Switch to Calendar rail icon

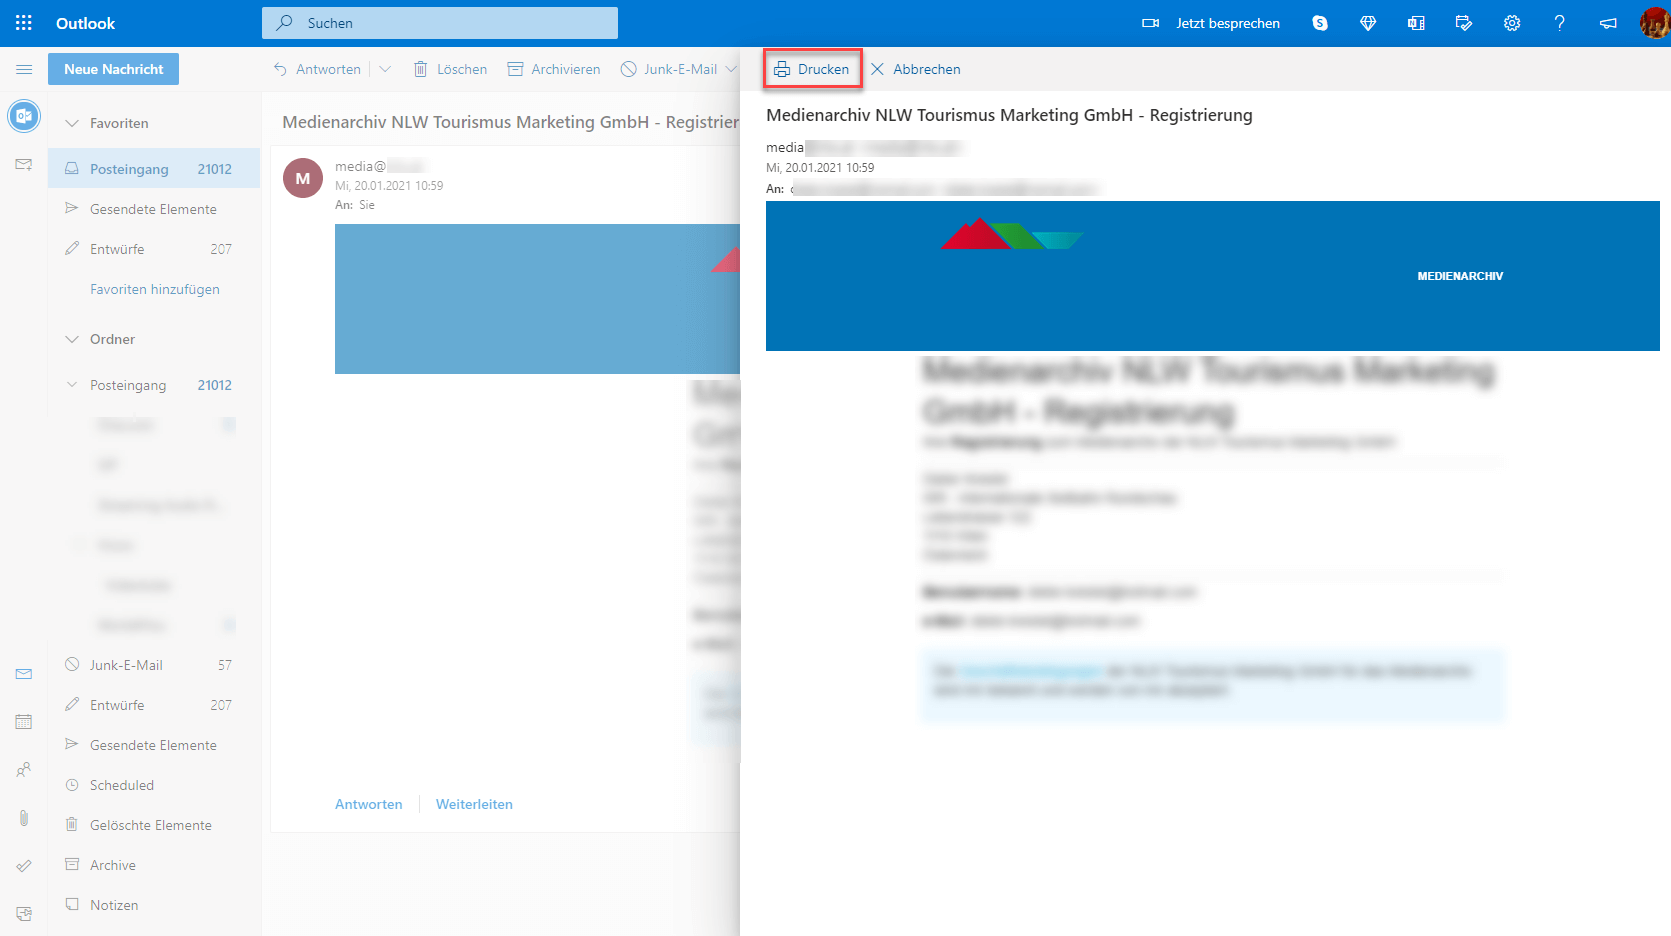pyautogui.click(x=24, y=722)
